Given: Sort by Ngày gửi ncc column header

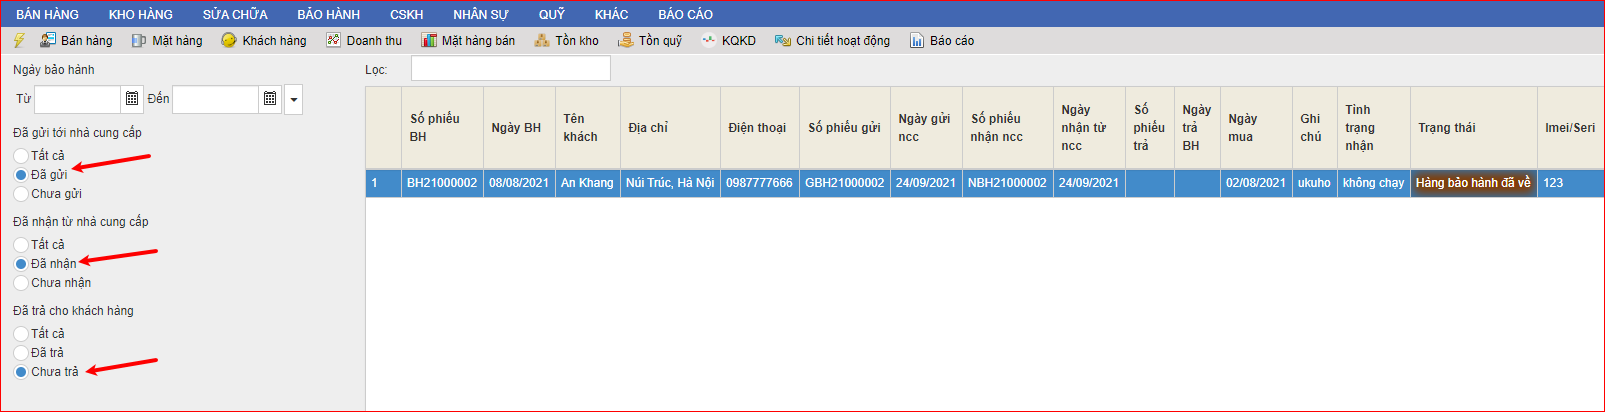Looking at the screenshot, I should pyautogui.click(x=926, y=128).
